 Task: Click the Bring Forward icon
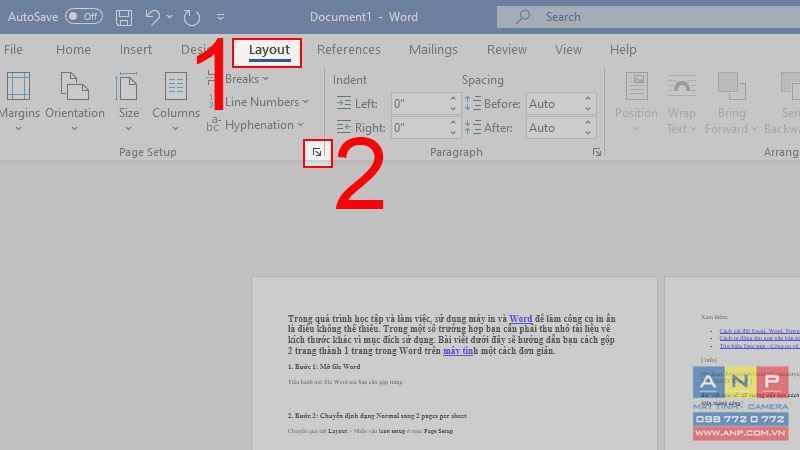pos(732,86)
